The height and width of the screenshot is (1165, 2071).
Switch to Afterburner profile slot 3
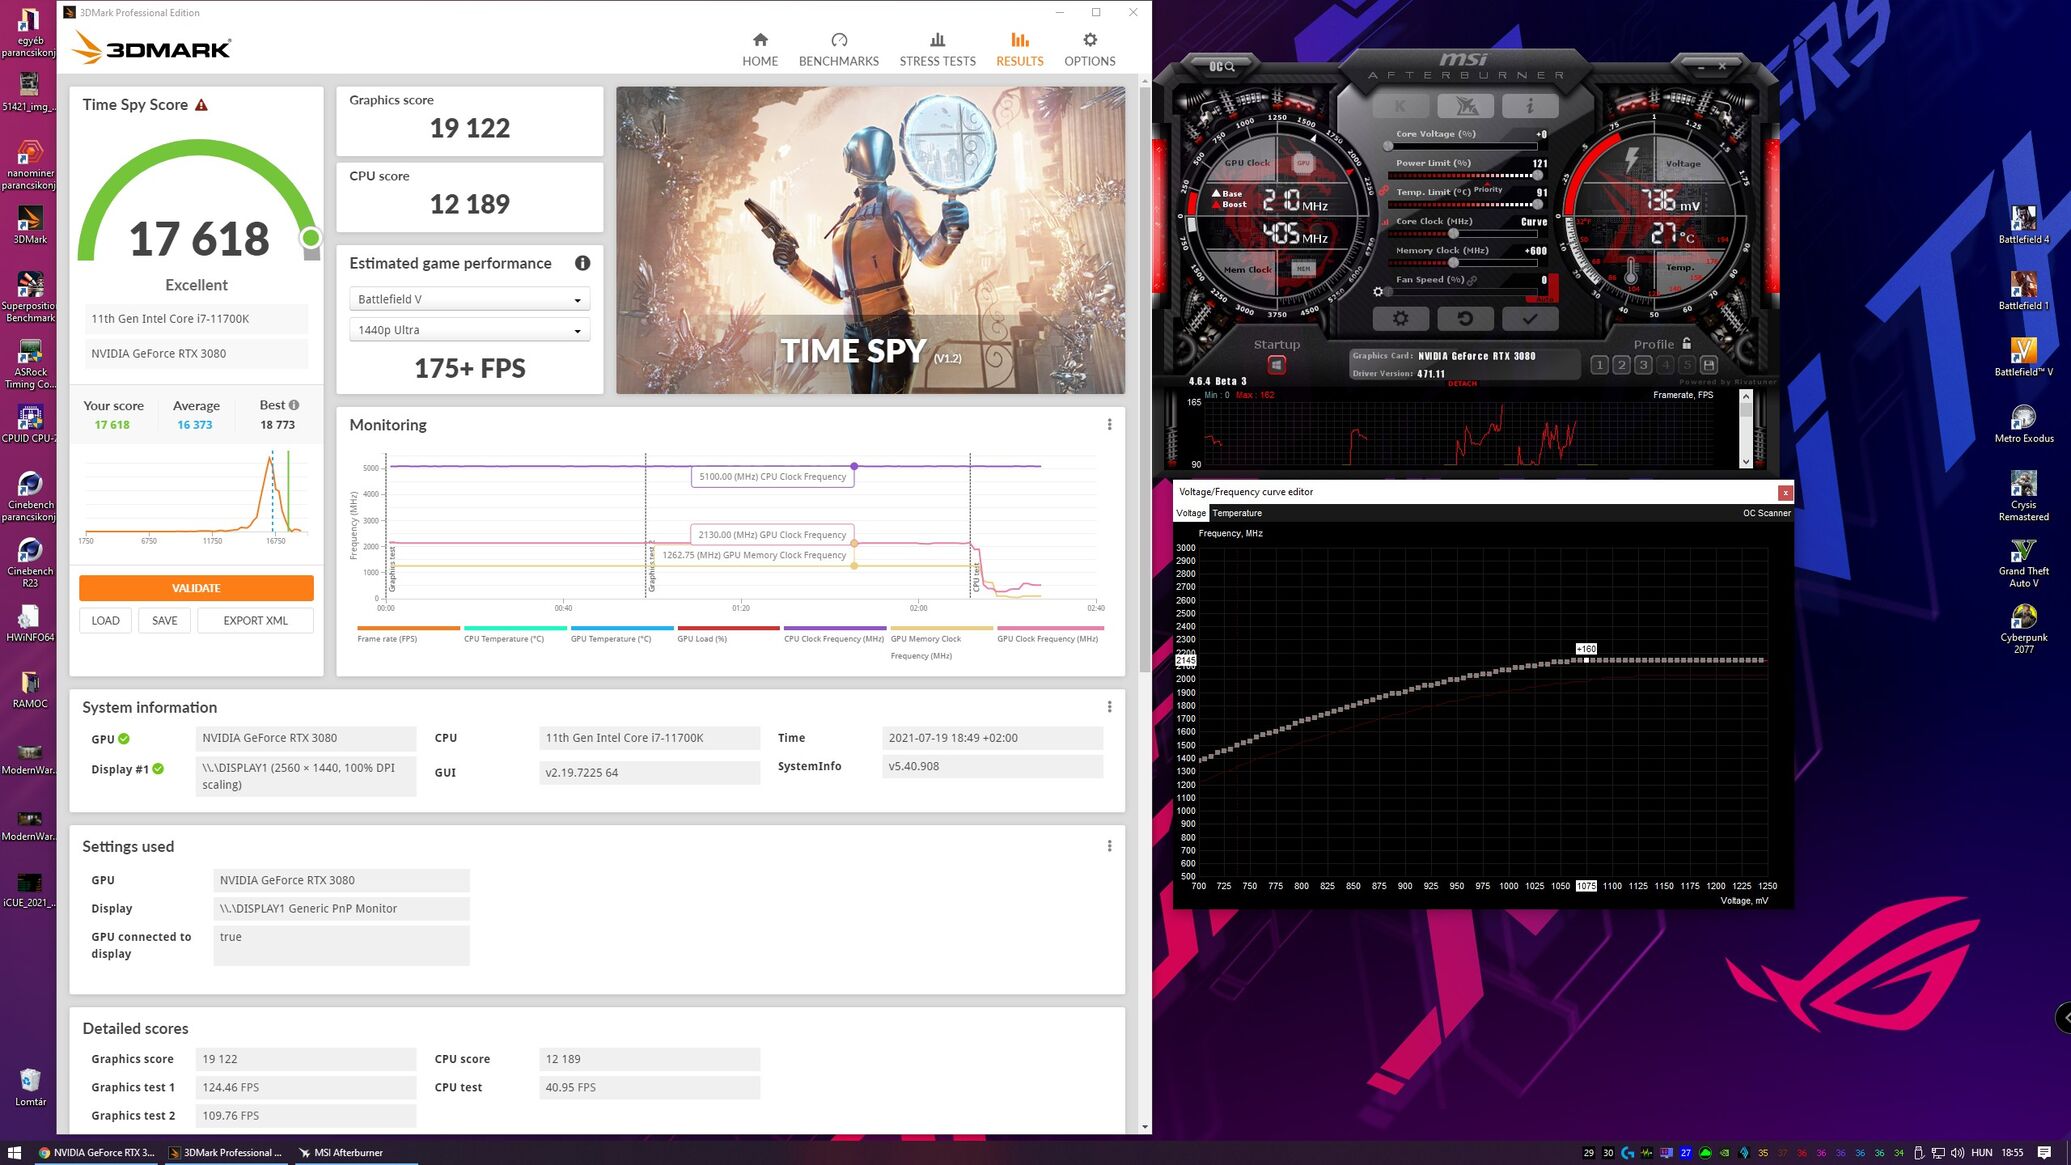(x=1643, y=365)
